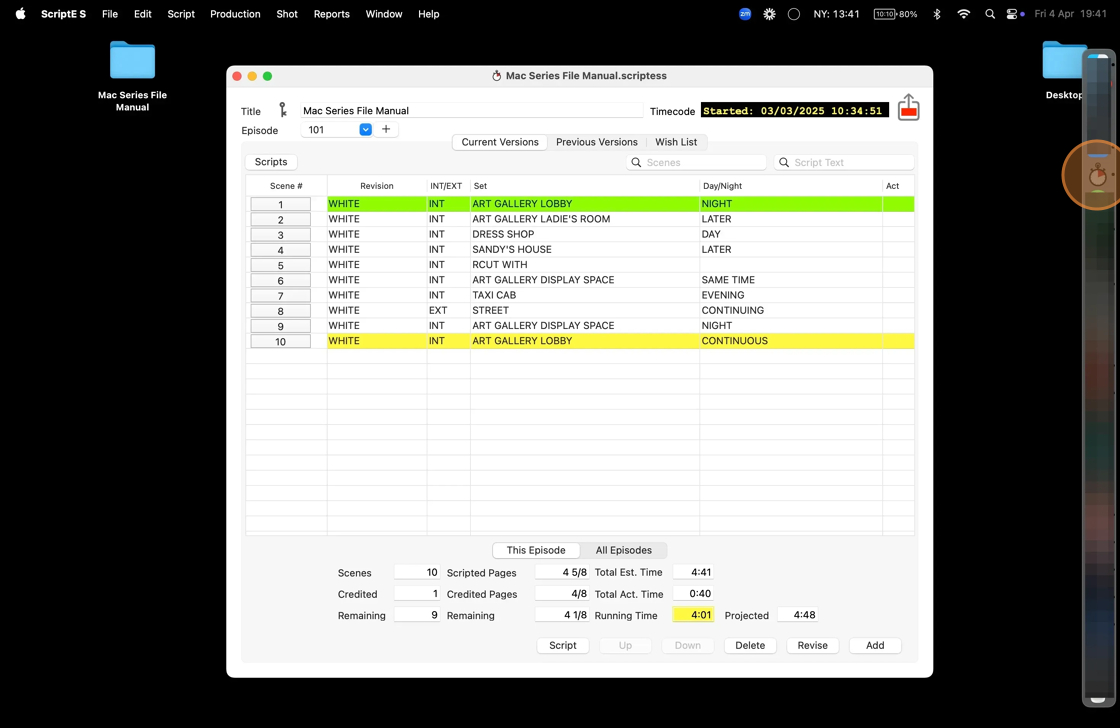Open the Reports menu
This screenshot has height=728, width=1120.
[331, 14]
